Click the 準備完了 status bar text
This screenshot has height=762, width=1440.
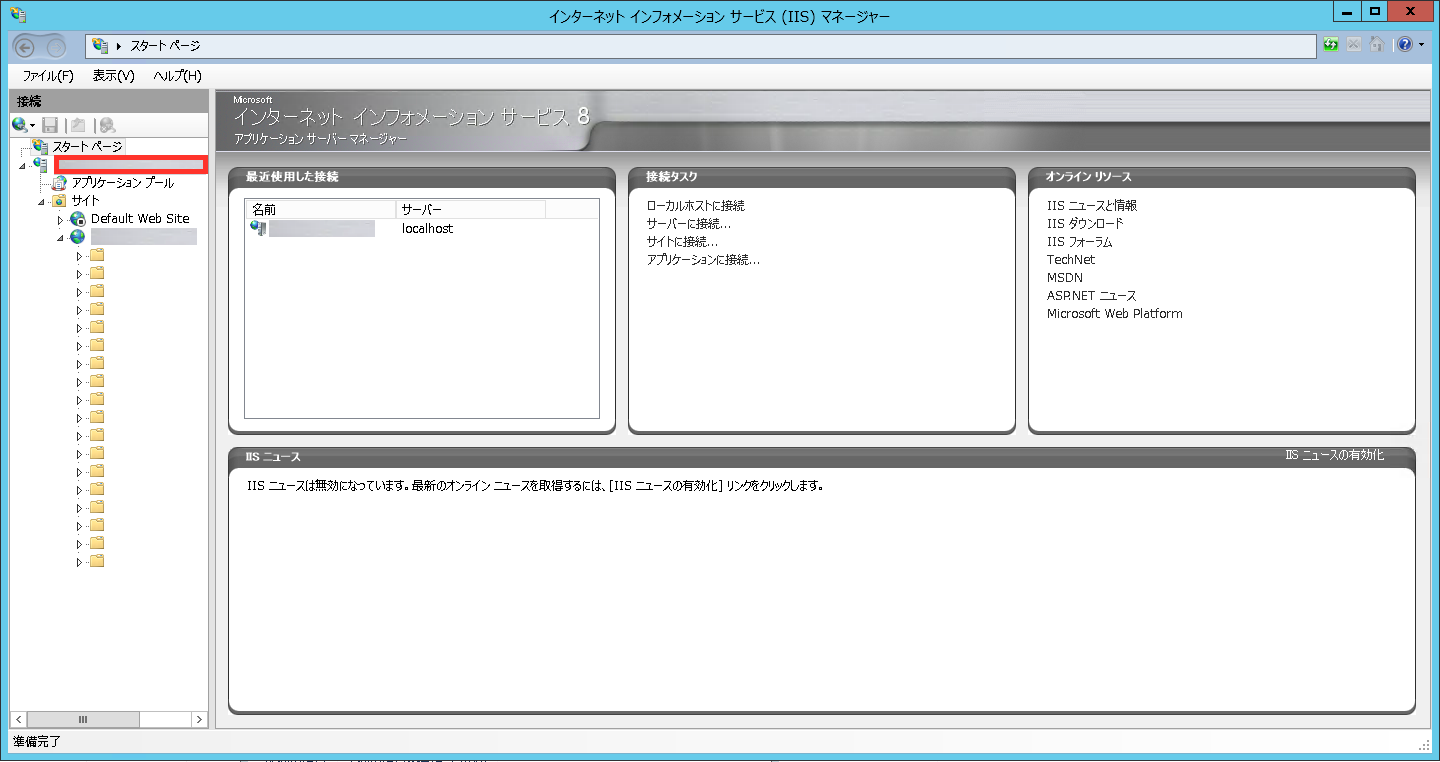(x=37, y=742)
